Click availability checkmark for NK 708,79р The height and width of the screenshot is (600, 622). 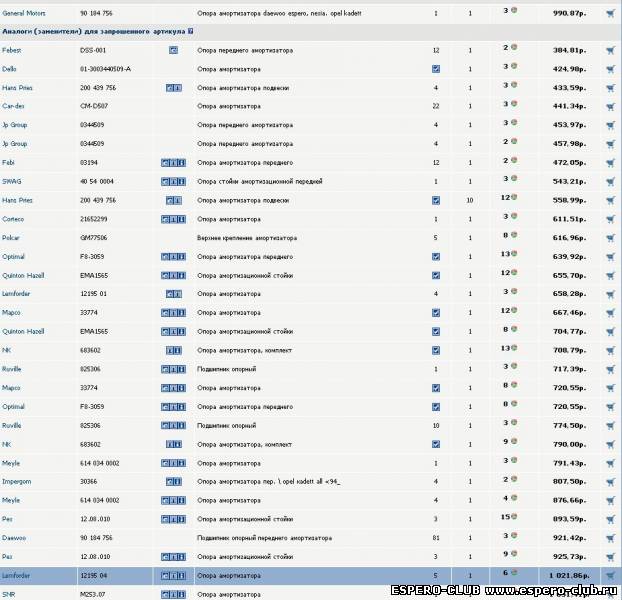[x=436, y=350]
